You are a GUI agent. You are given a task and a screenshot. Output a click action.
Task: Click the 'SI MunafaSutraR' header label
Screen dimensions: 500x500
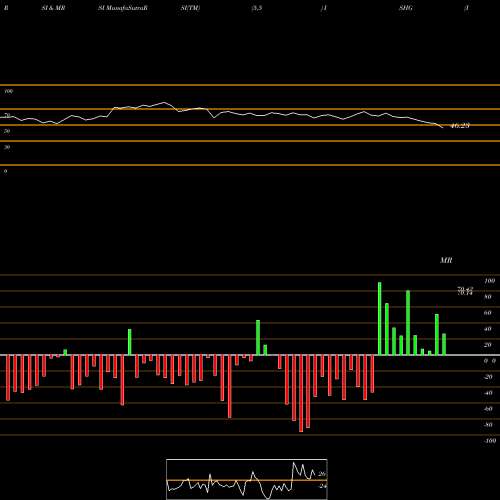[x=123, y=8]
